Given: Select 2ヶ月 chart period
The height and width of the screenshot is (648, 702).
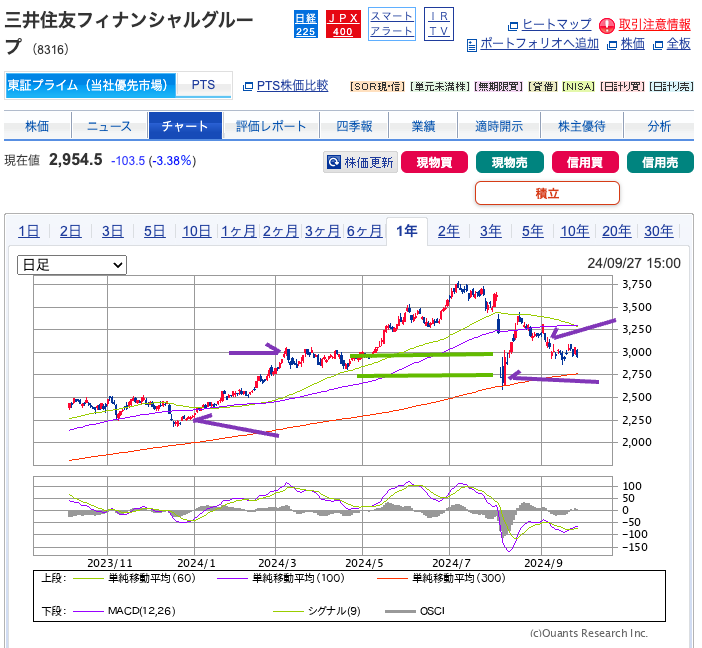Looking at the screenshot, I should tap(280, 231).
